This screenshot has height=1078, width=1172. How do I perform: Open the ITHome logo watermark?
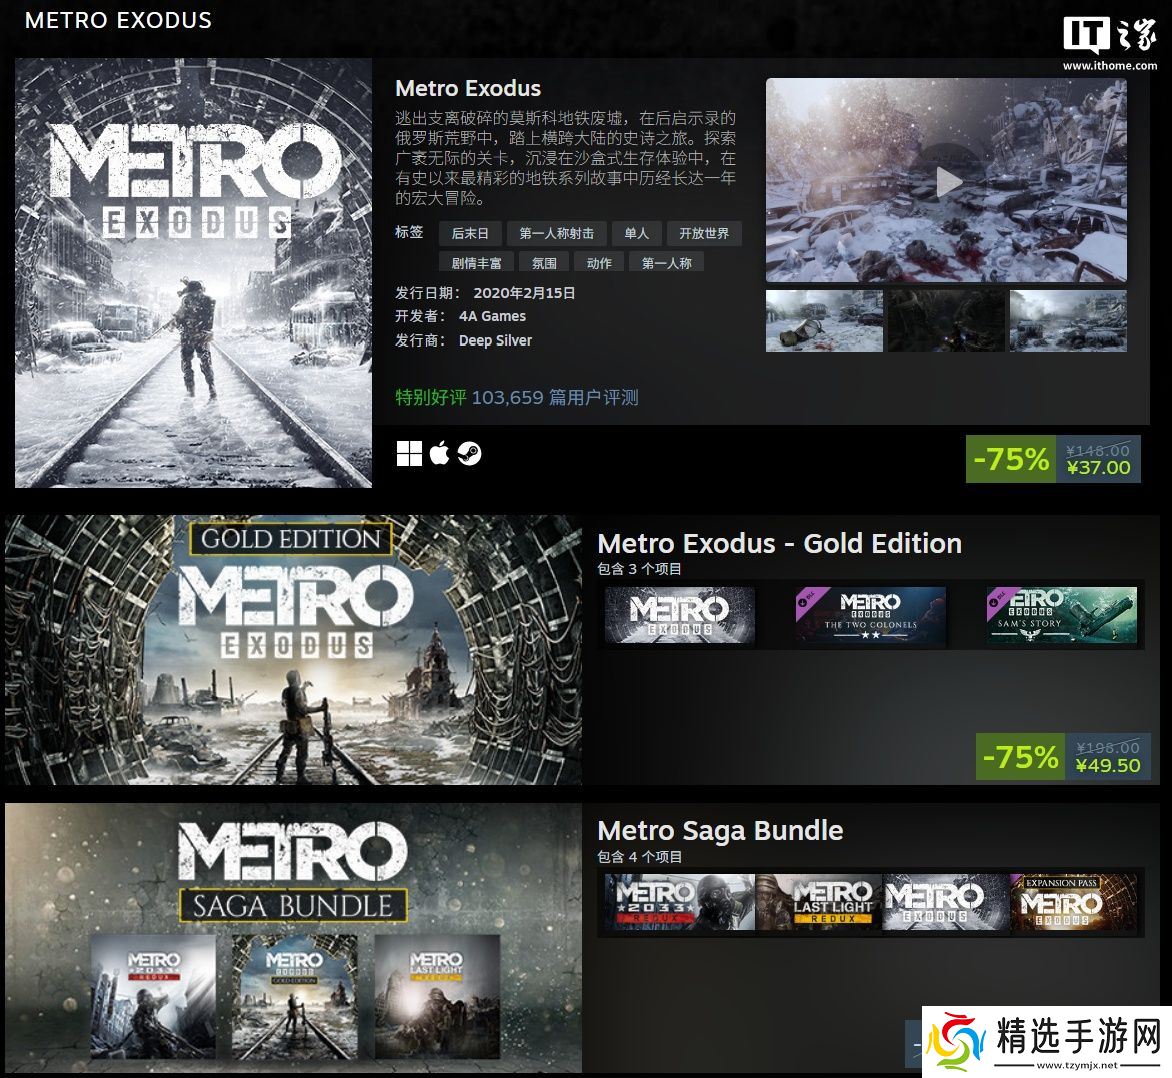1110,41
